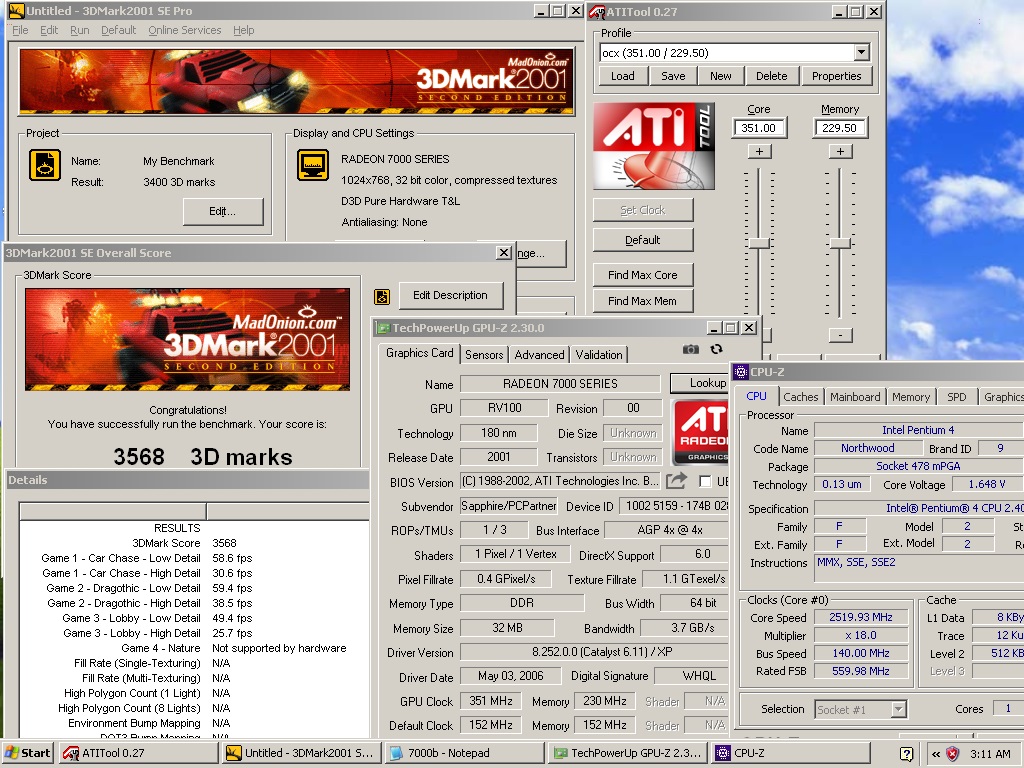Click Edit Description button

[451, 295]
